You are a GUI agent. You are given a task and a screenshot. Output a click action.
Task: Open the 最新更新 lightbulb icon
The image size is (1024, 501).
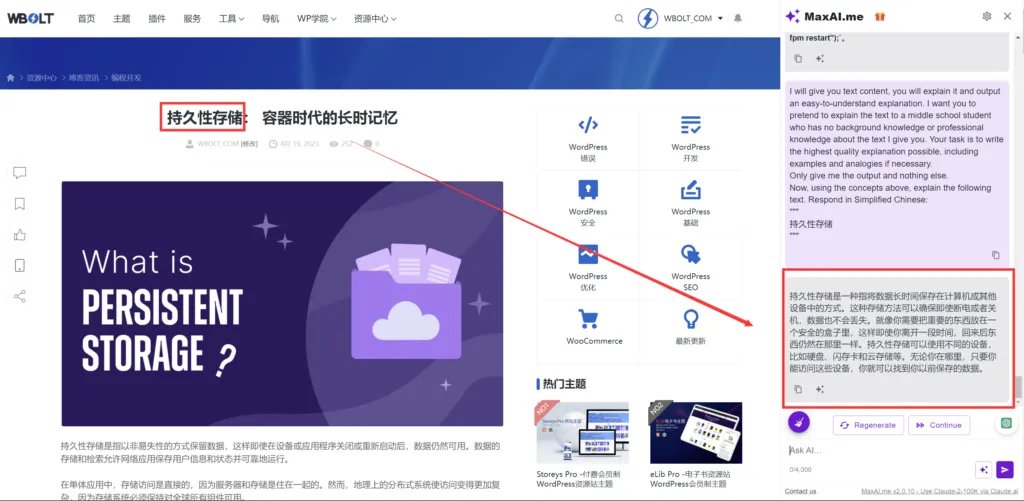click(x=690, y=319)
